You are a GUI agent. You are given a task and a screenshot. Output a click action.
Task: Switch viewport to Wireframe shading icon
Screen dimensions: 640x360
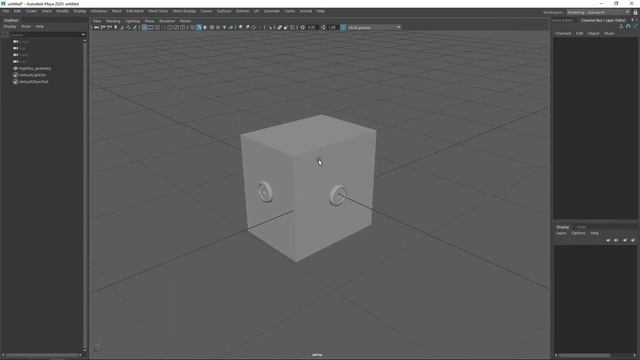tap(193, 28)
